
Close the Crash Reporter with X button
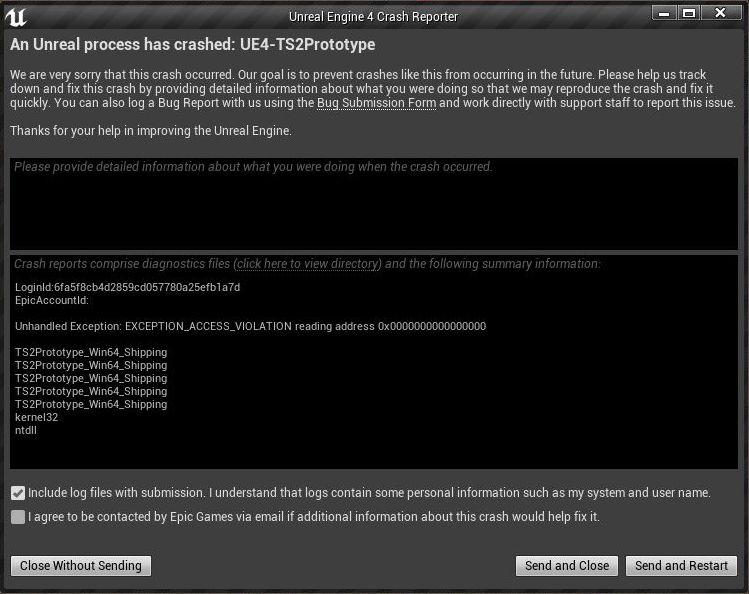point(721,13)
